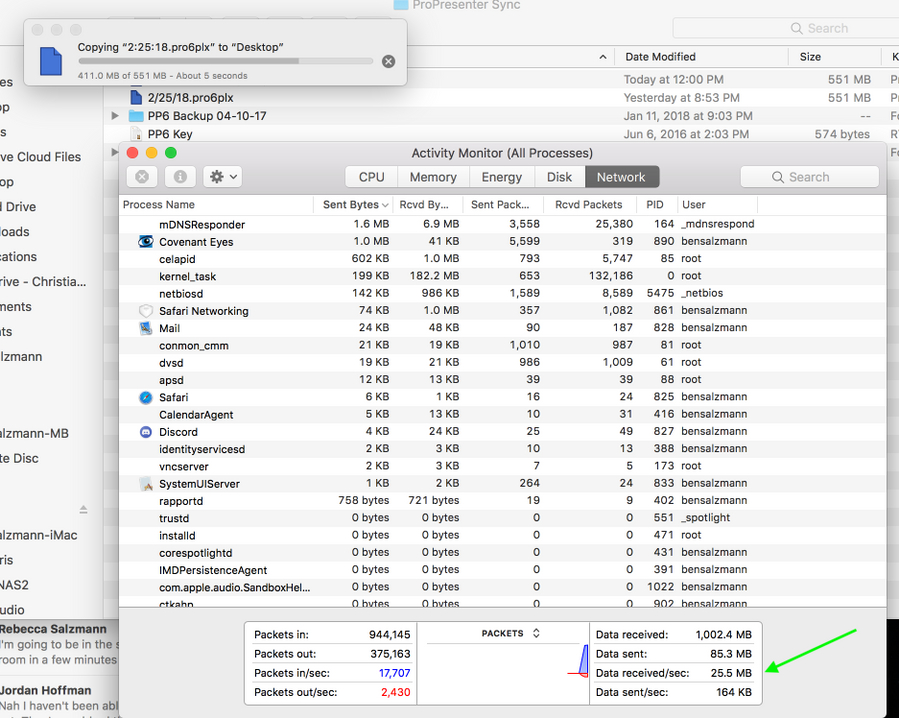Click the Discord app icon
Screen dimensions: 899x718
pyautogui.click(x=146, y=432)
